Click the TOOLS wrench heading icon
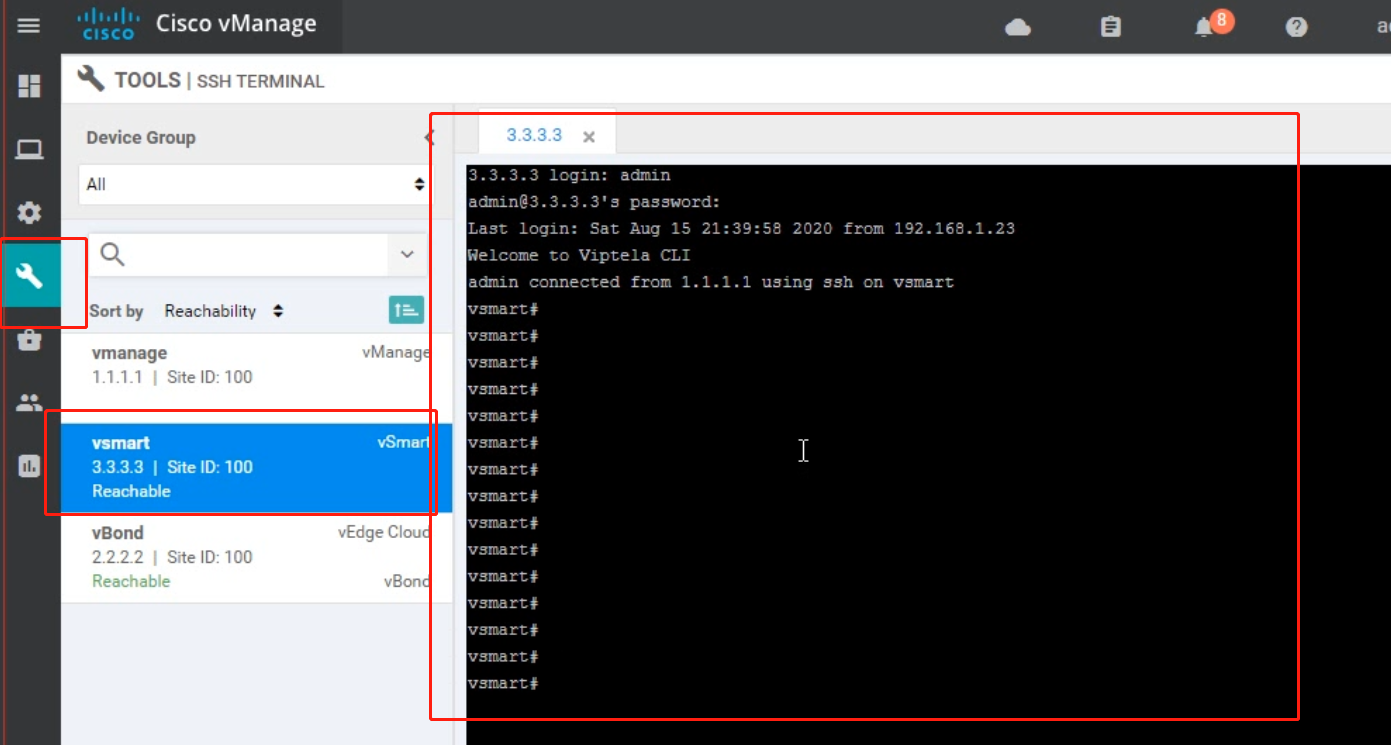Screen dimensions: 1391x745 click(91, 78)
